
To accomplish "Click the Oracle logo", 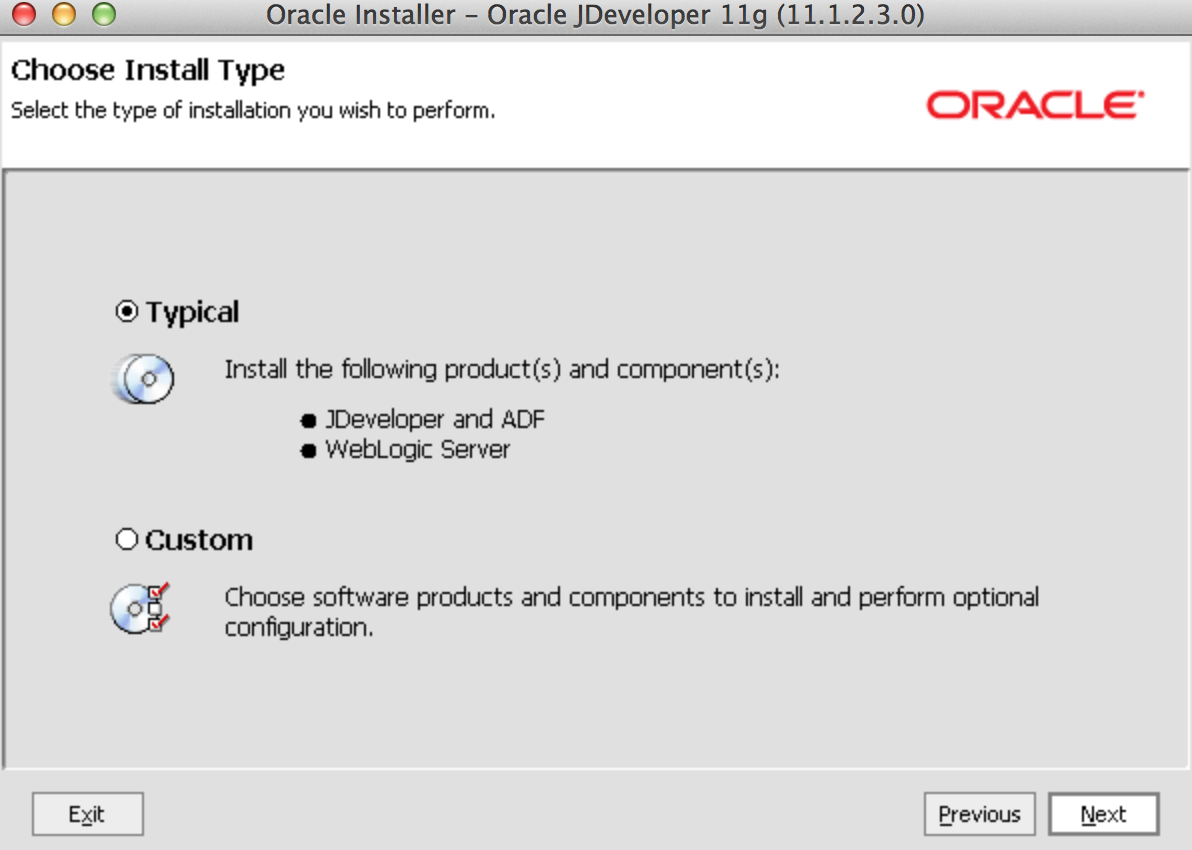I will tap(1035, 105).
